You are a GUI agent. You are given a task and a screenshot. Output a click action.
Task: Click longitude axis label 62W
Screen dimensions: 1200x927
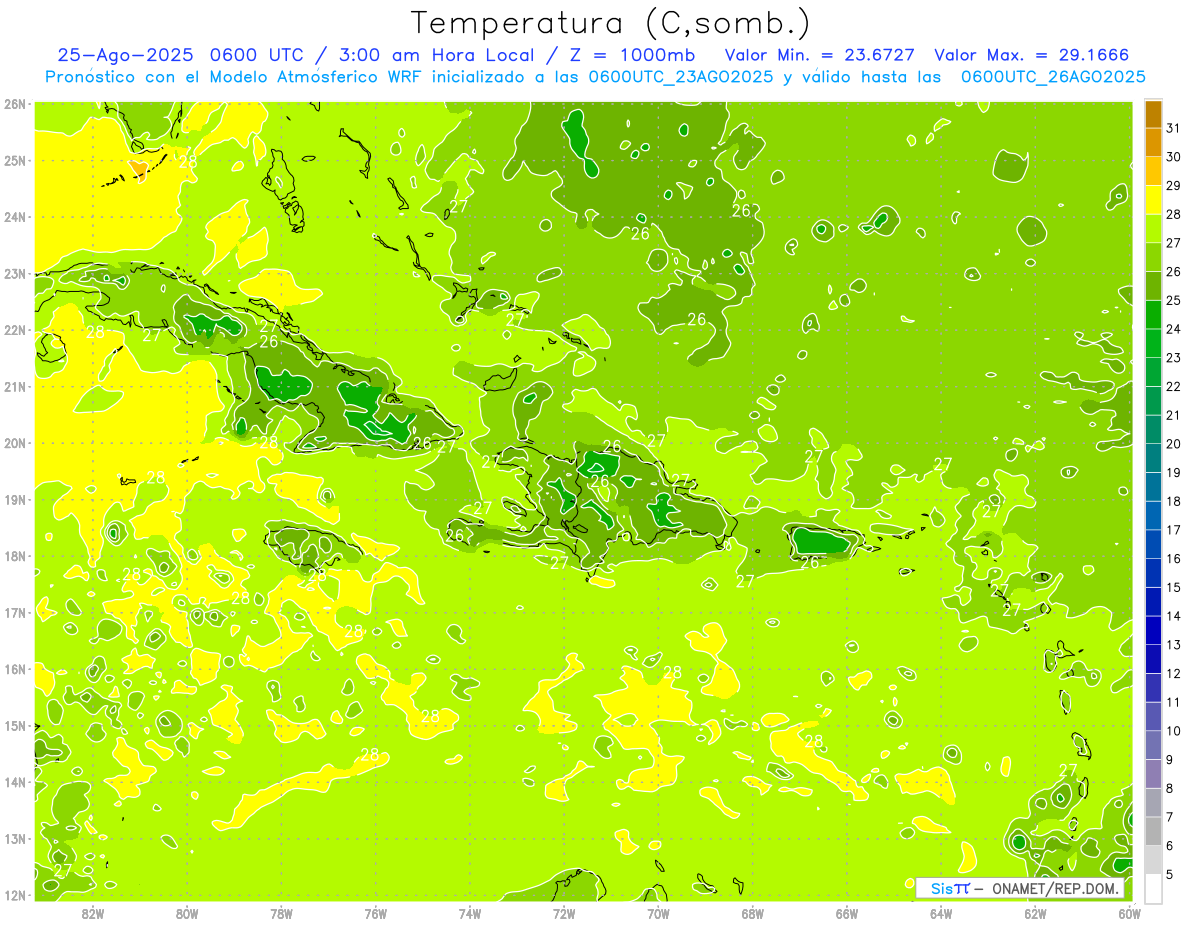[x=1035, y=914]
